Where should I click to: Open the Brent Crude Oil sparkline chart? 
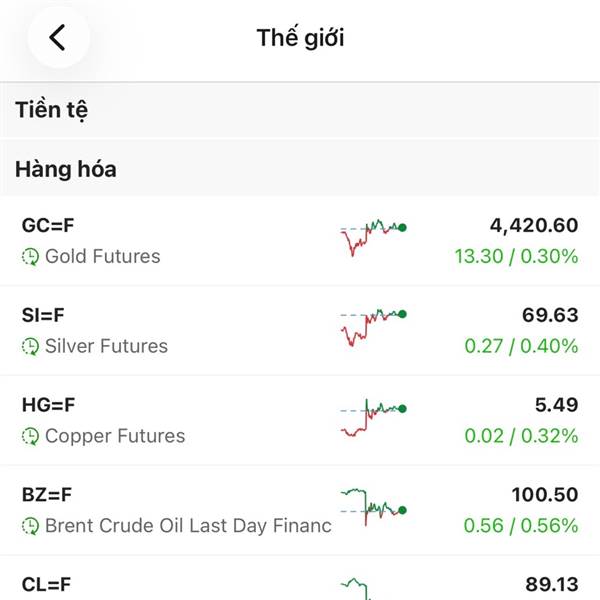[x=372, y=506]
